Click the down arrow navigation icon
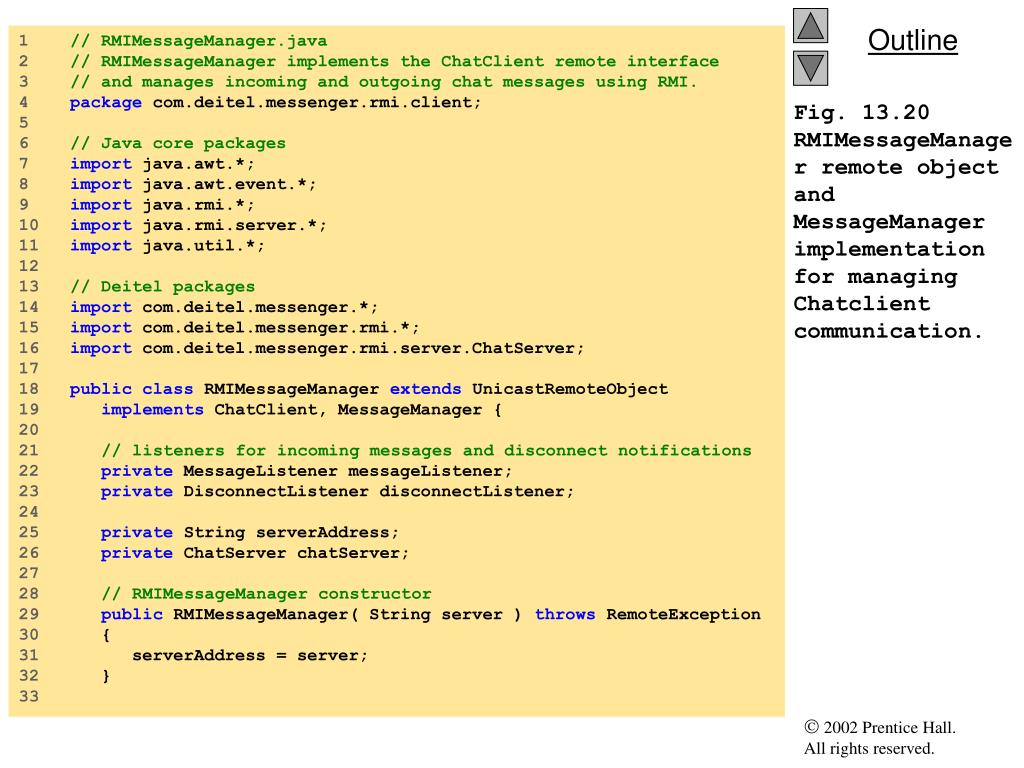Viewport: 1024px width, 768px height. (810, 69)
